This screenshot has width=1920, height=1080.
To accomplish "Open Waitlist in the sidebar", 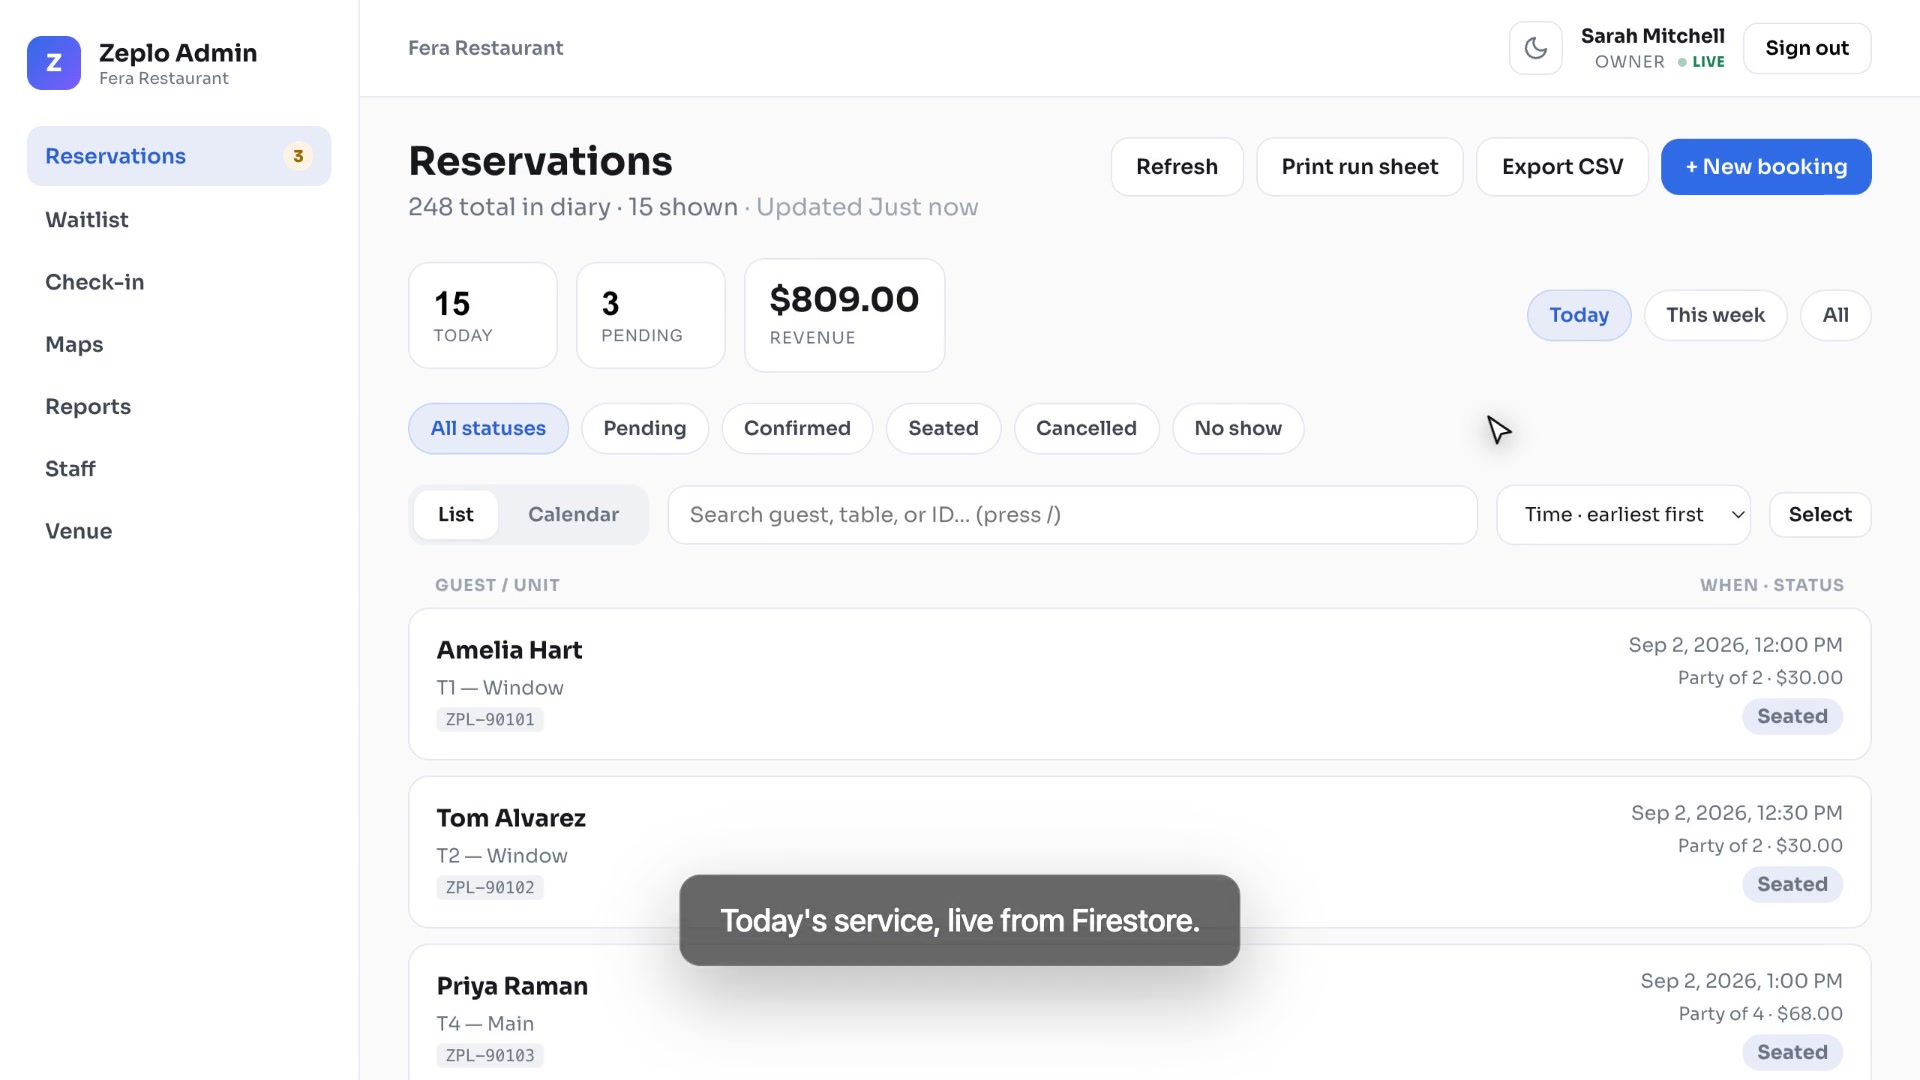I will coord(179,220).
